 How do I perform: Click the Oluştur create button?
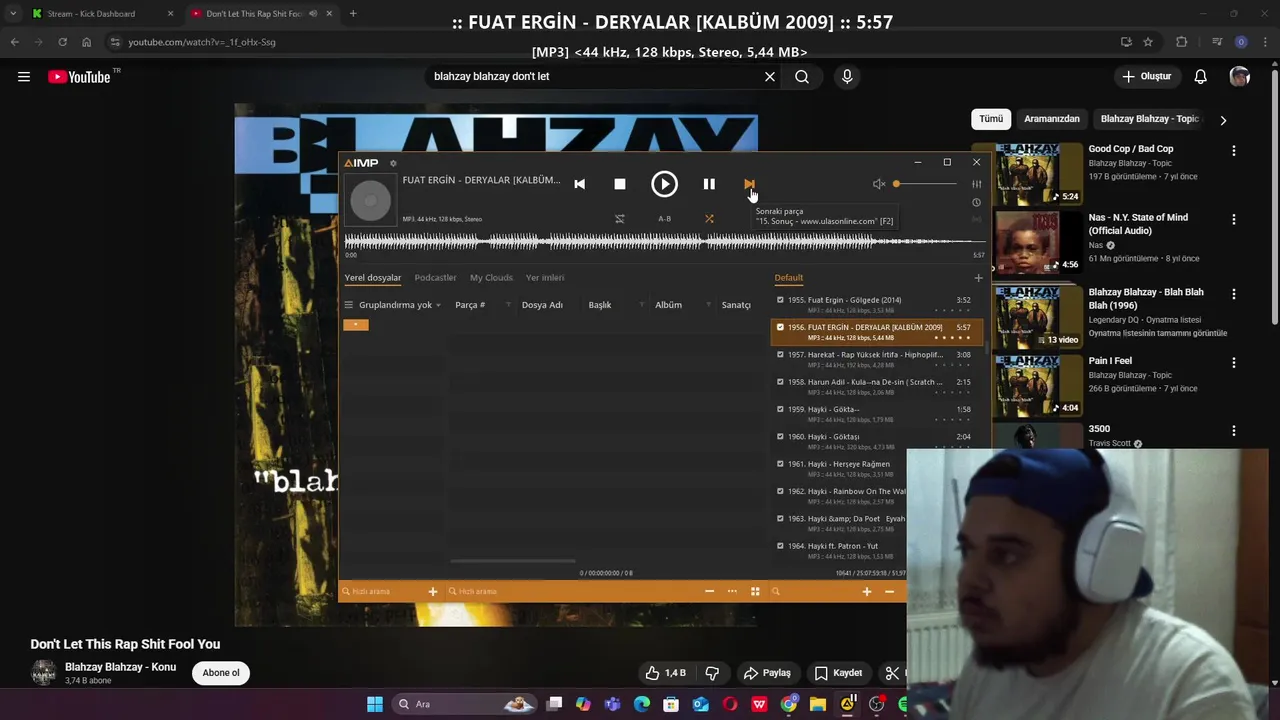tap(1146, 77)
